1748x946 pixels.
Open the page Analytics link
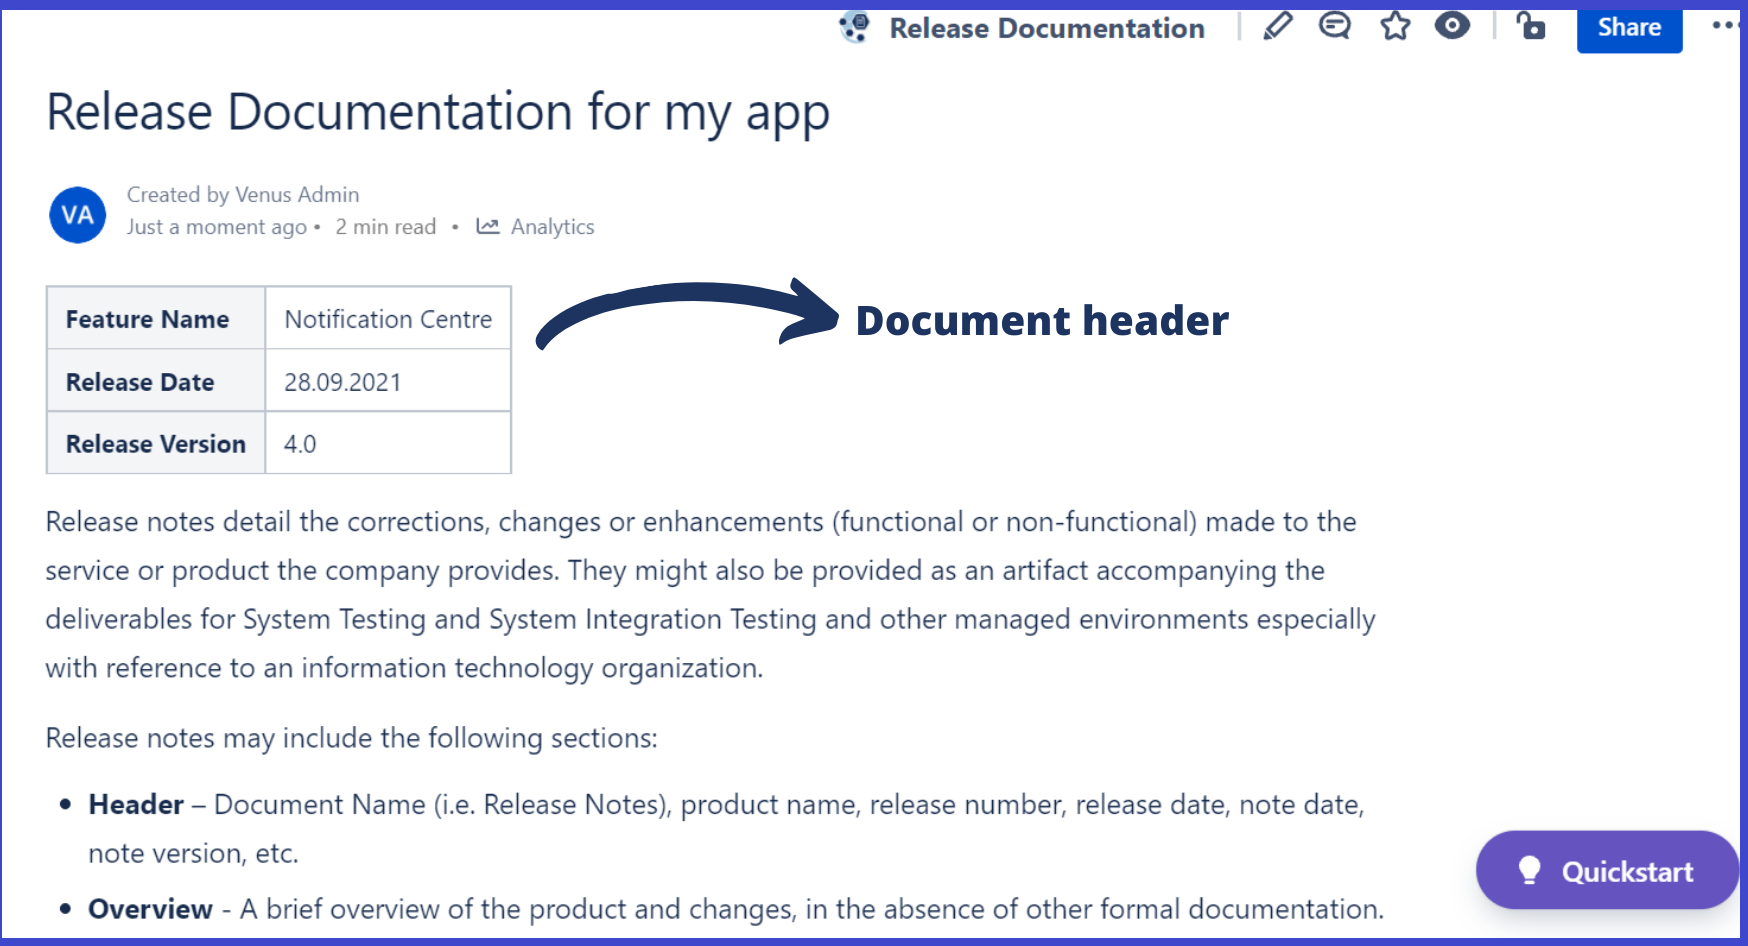click(x=552, y=227)
